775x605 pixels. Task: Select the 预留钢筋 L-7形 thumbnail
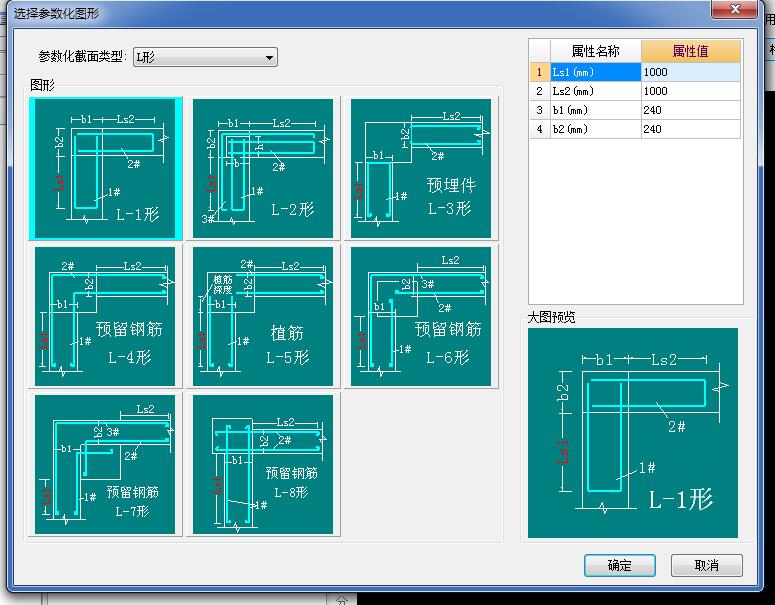point(105,464)
